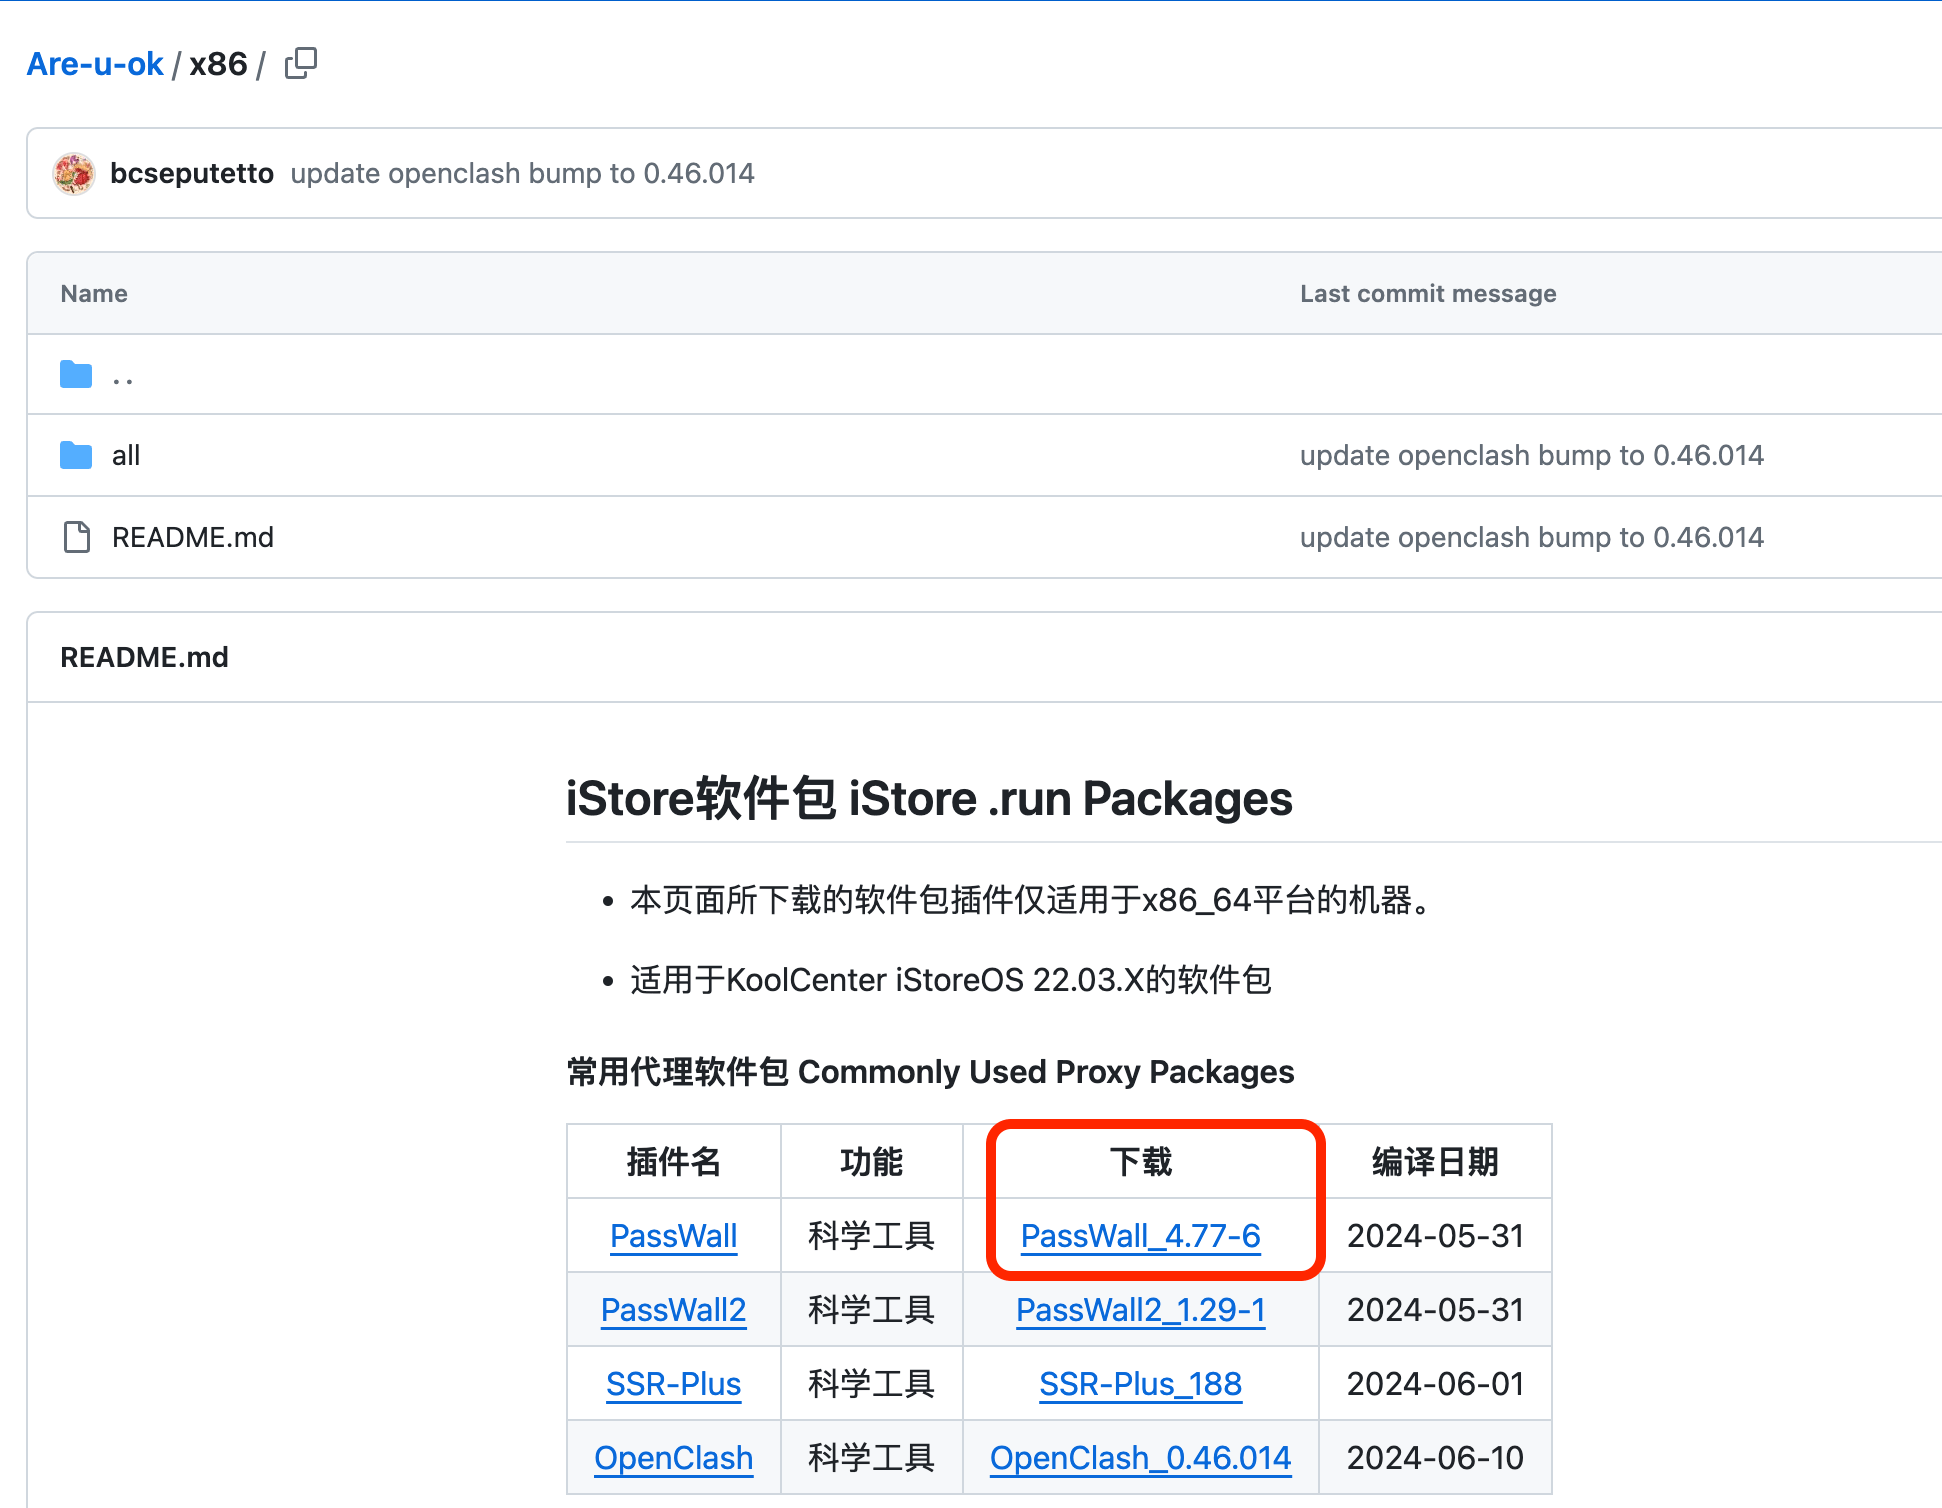The height and width of the screenshot is (1508, 1942).
Task: Download OpenClash_0.46.014 package
Action: tap(1140, 1458)
